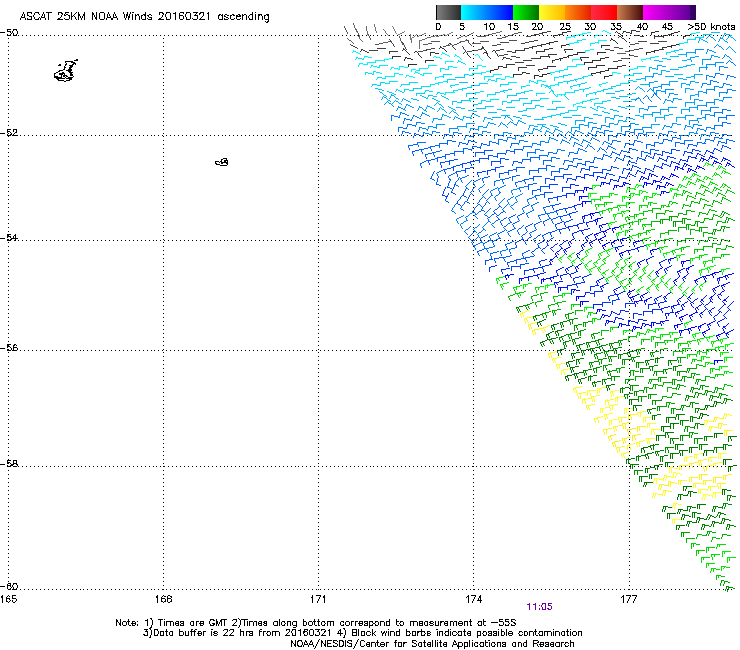Image resolution: width=740 pixels, height=650 pixels.
Task: Click the -52 latitude axis label
Action: coord(9,133)
